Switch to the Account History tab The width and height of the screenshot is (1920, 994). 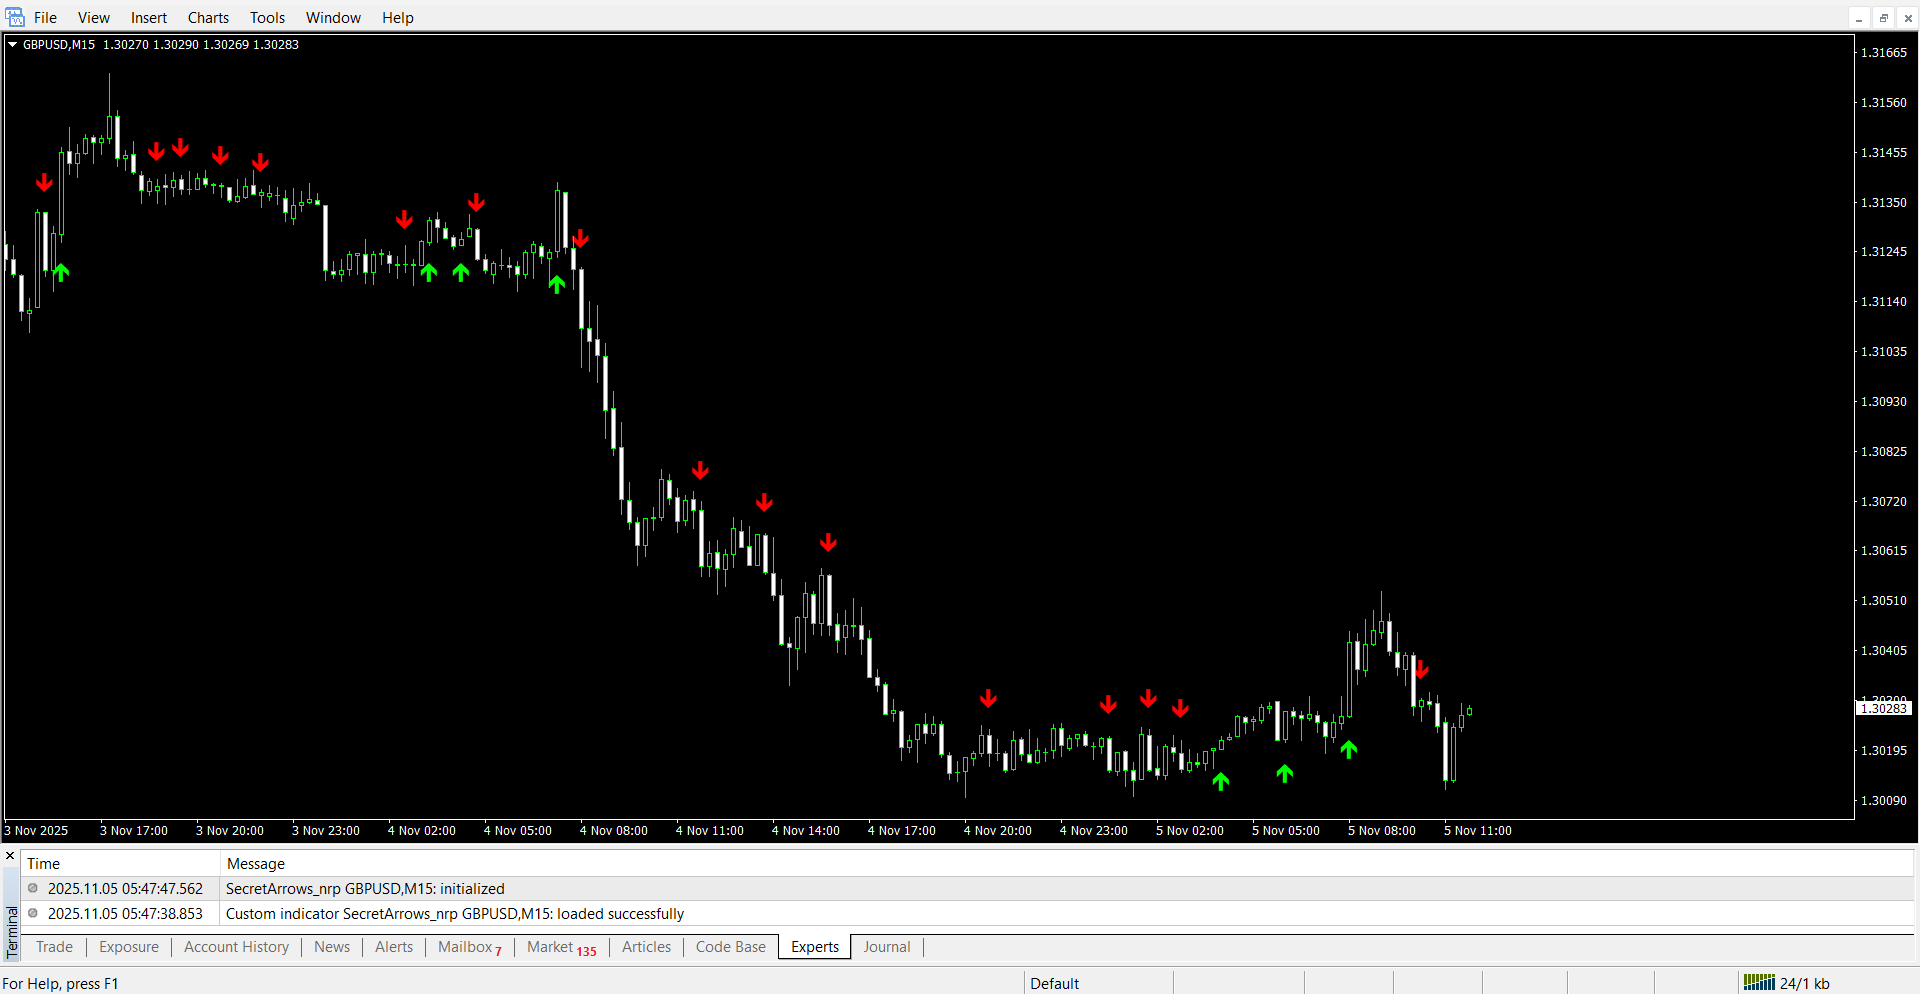click(236, 947)
